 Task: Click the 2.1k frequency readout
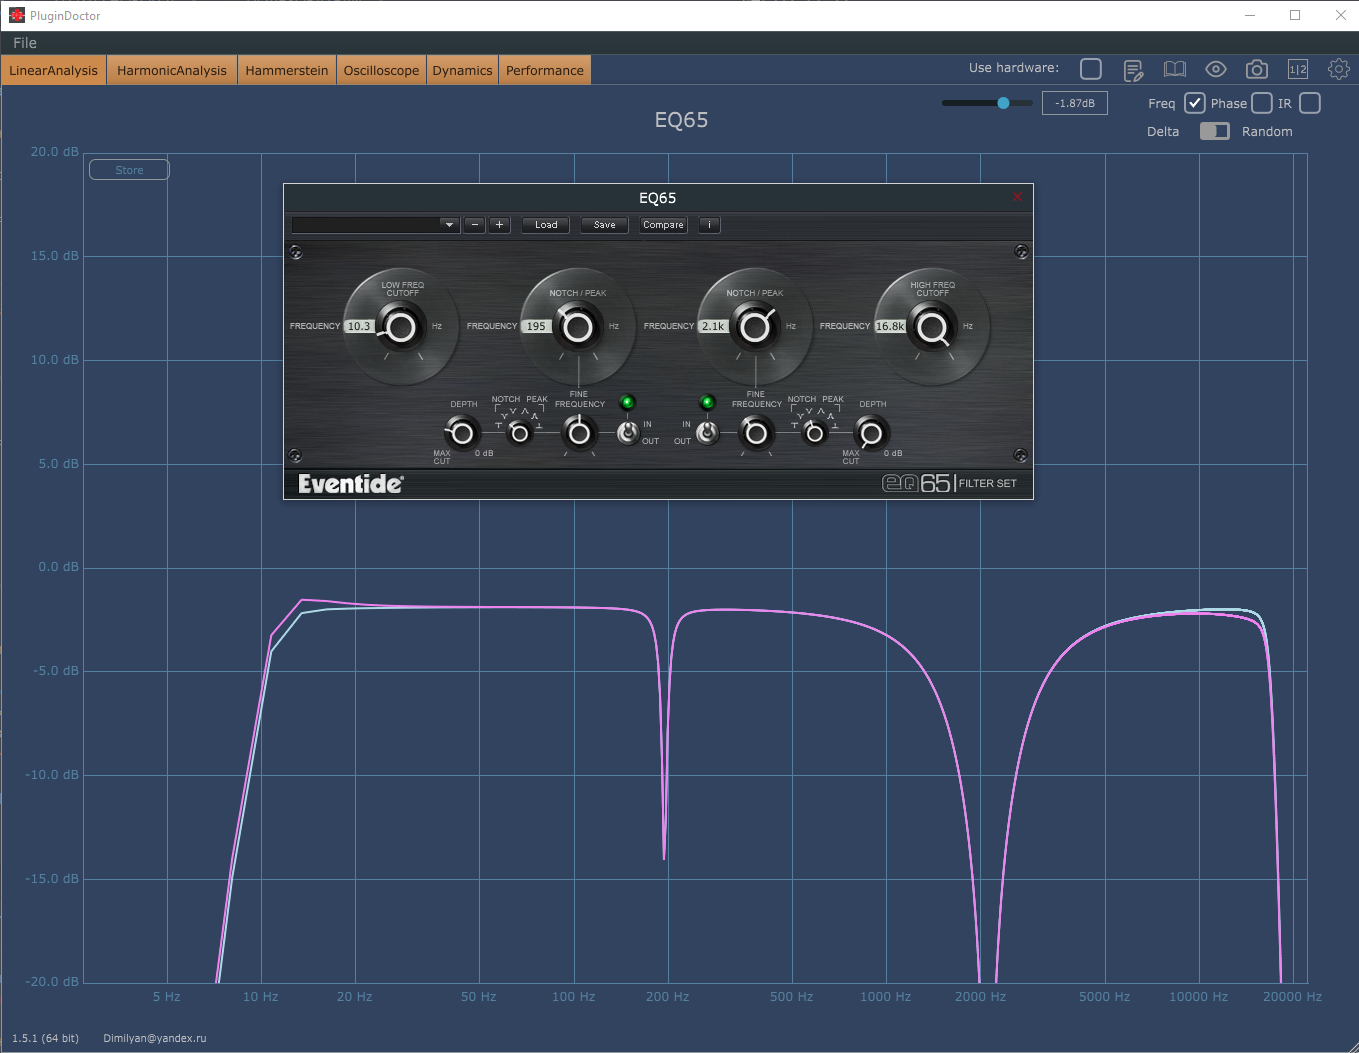713,326
